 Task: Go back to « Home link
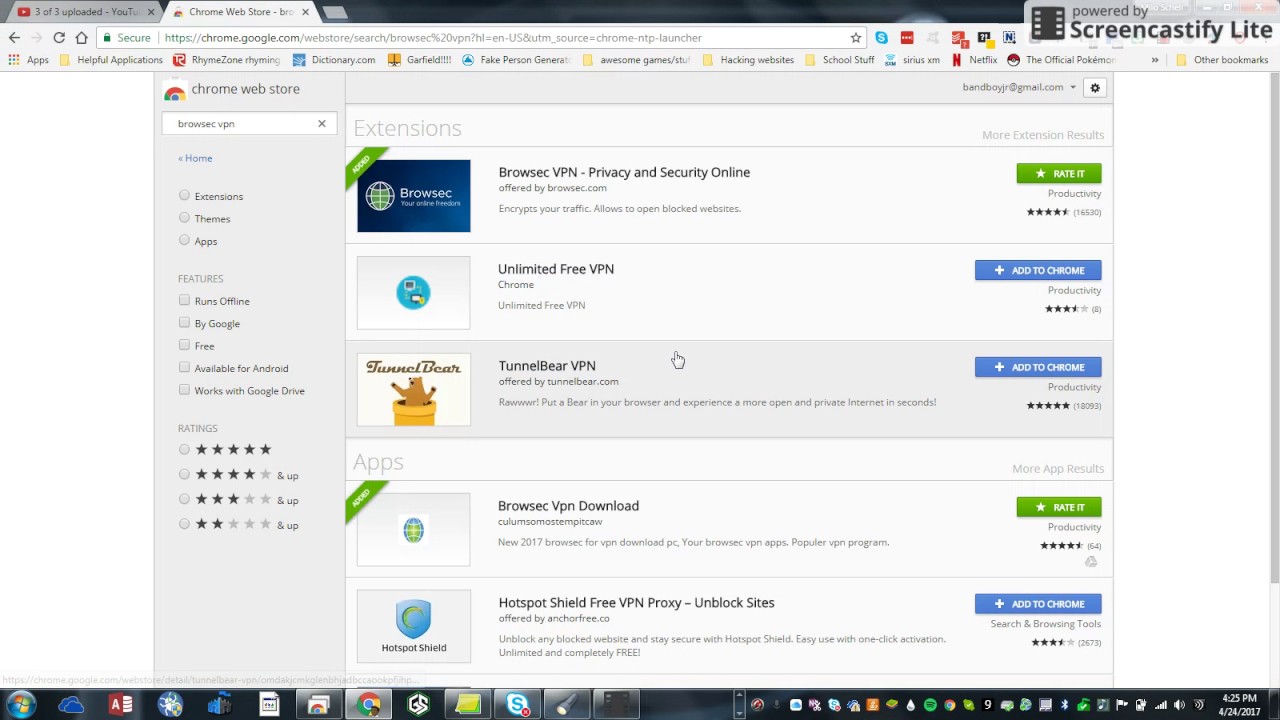pos(195,158)
